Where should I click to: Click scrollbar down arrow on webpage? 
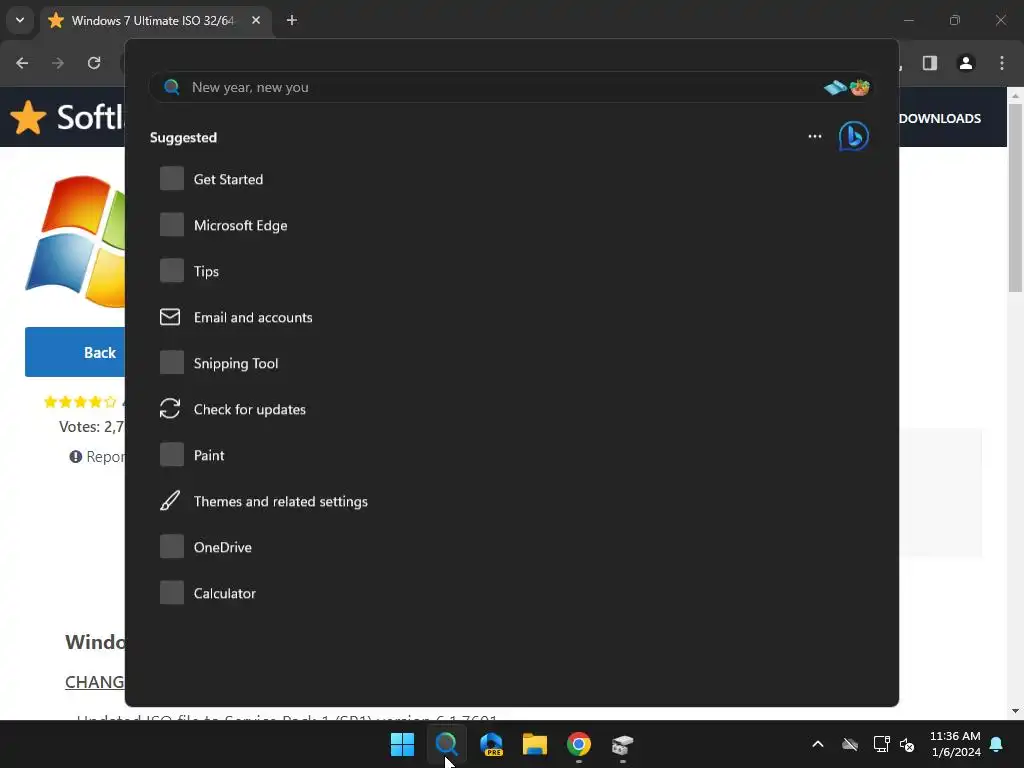click(x=1016, y=711)
